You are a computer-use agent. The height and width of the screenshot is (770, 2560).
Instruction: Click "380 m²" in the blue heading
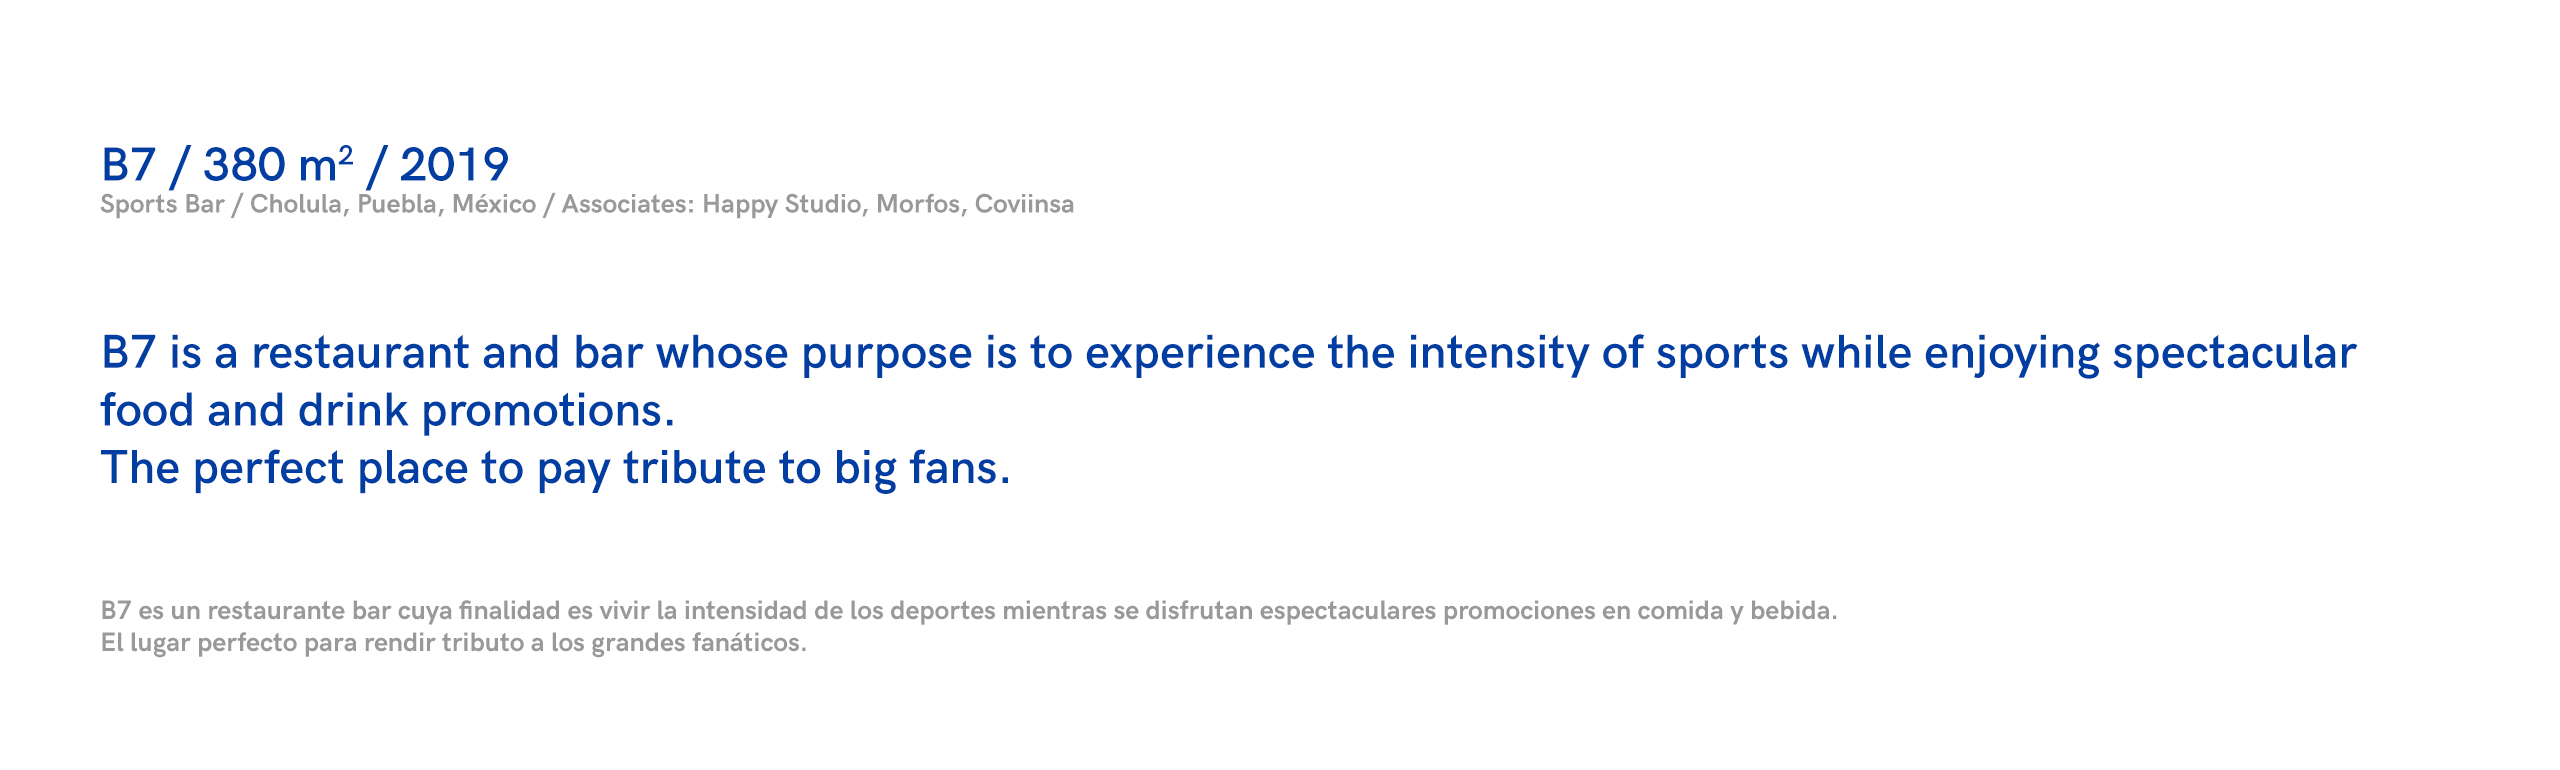(277, 165)
